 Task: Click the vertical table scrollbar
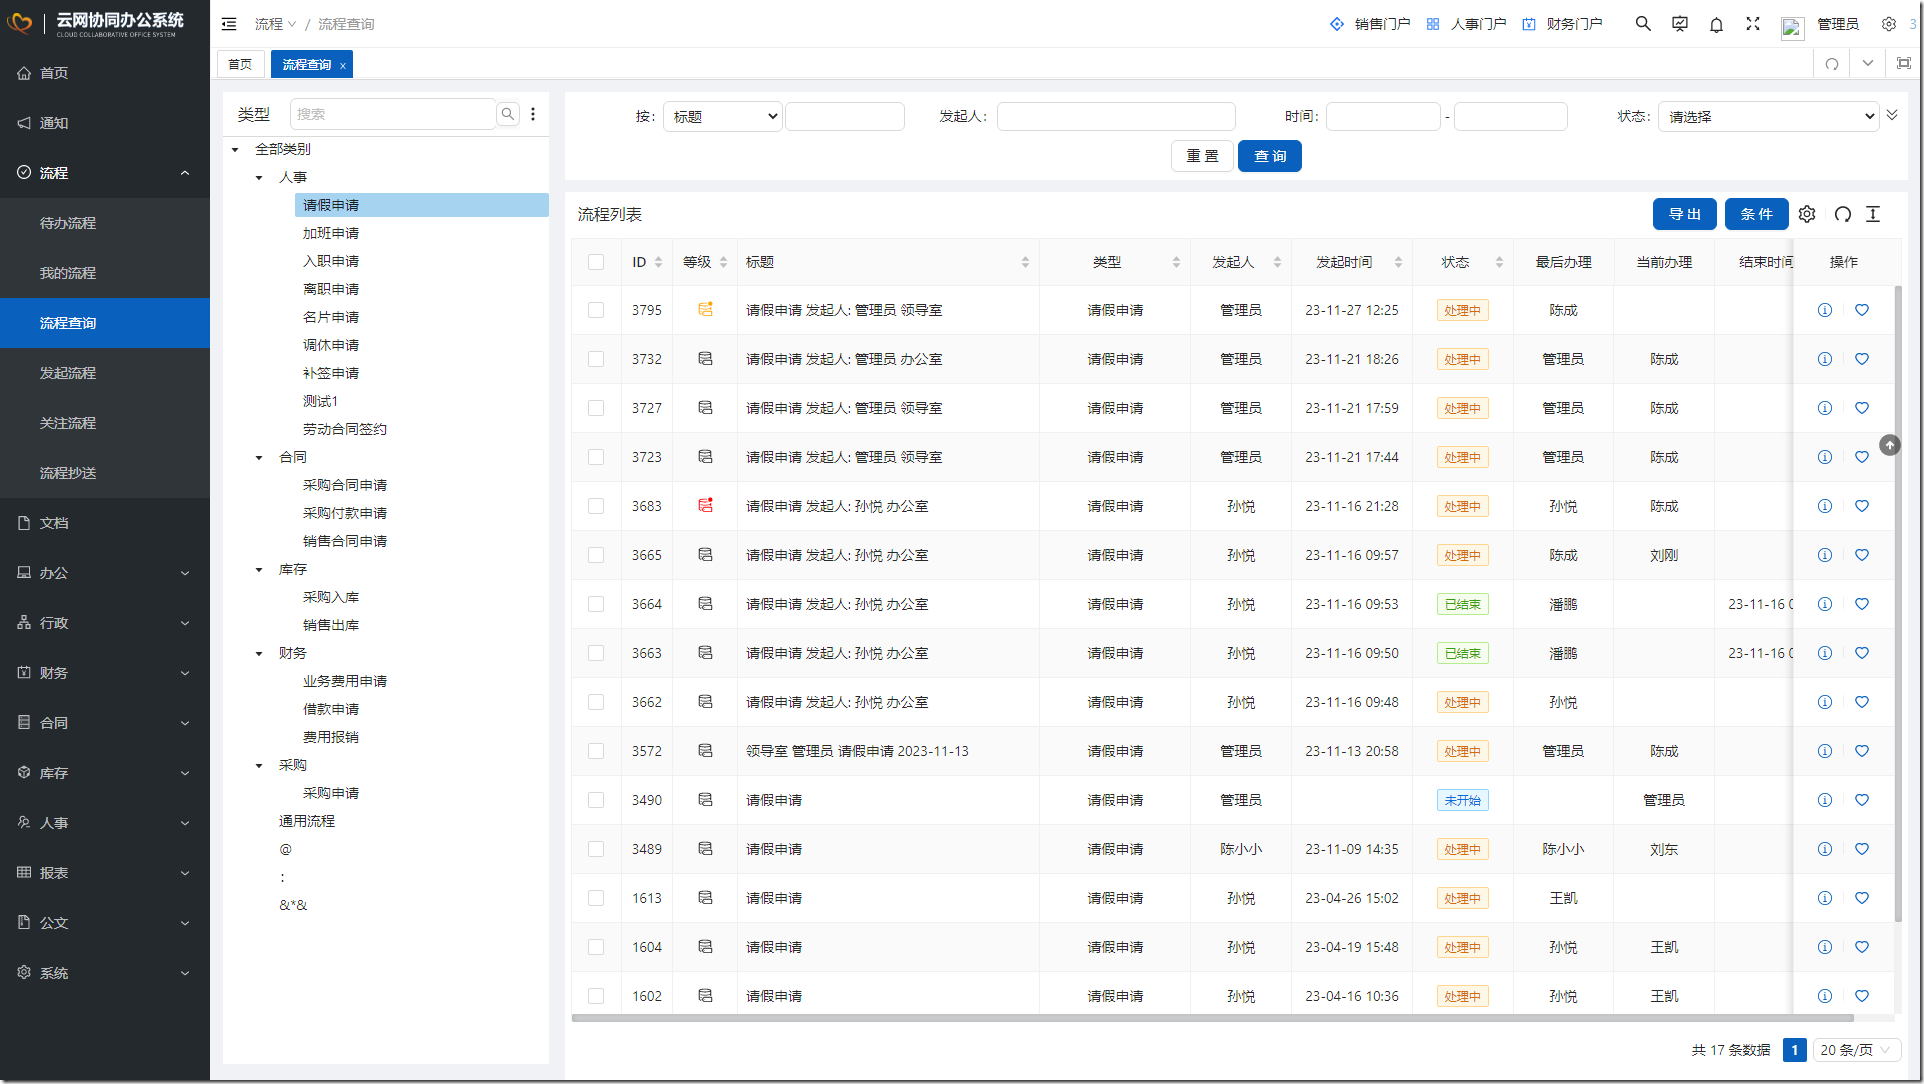1898,604
